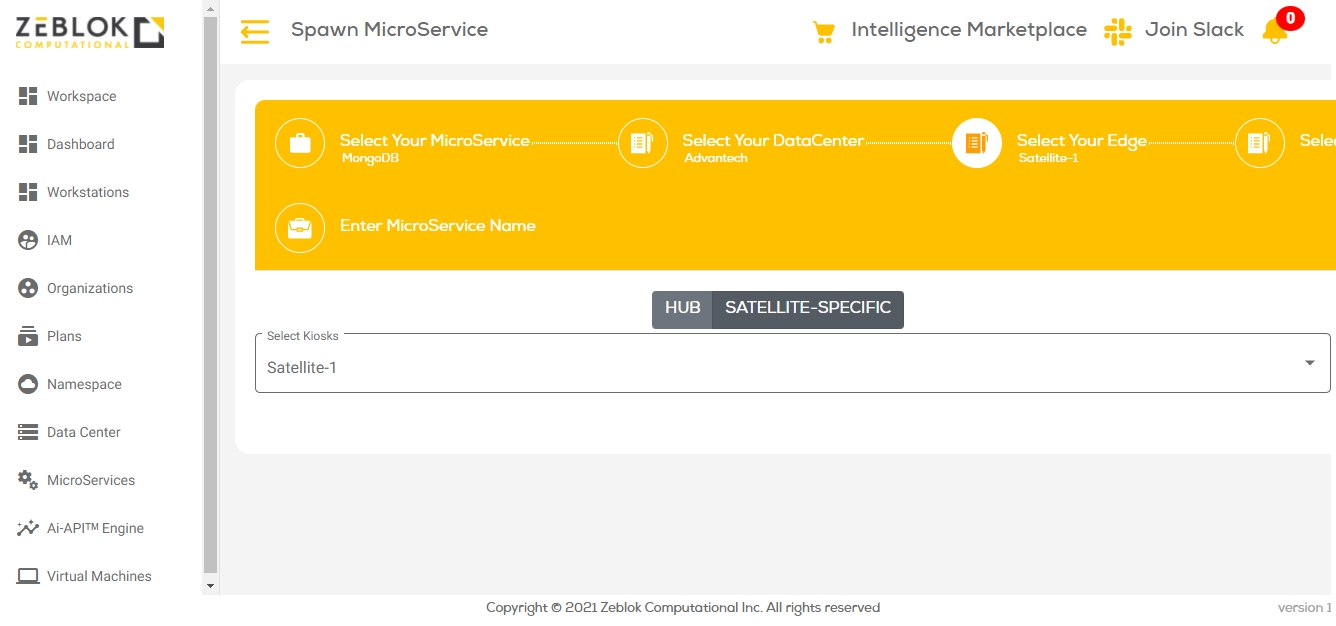The height and width of the screenshot is (626, 1336).
Task: Click the Enter MicroService Name step icon
Action: coord(300,228)
